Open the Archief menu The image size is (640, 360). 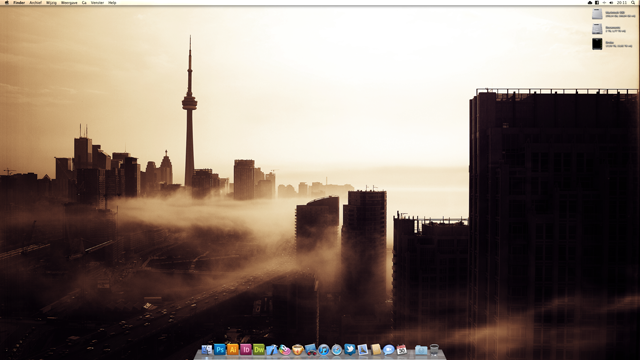[36, 2]
